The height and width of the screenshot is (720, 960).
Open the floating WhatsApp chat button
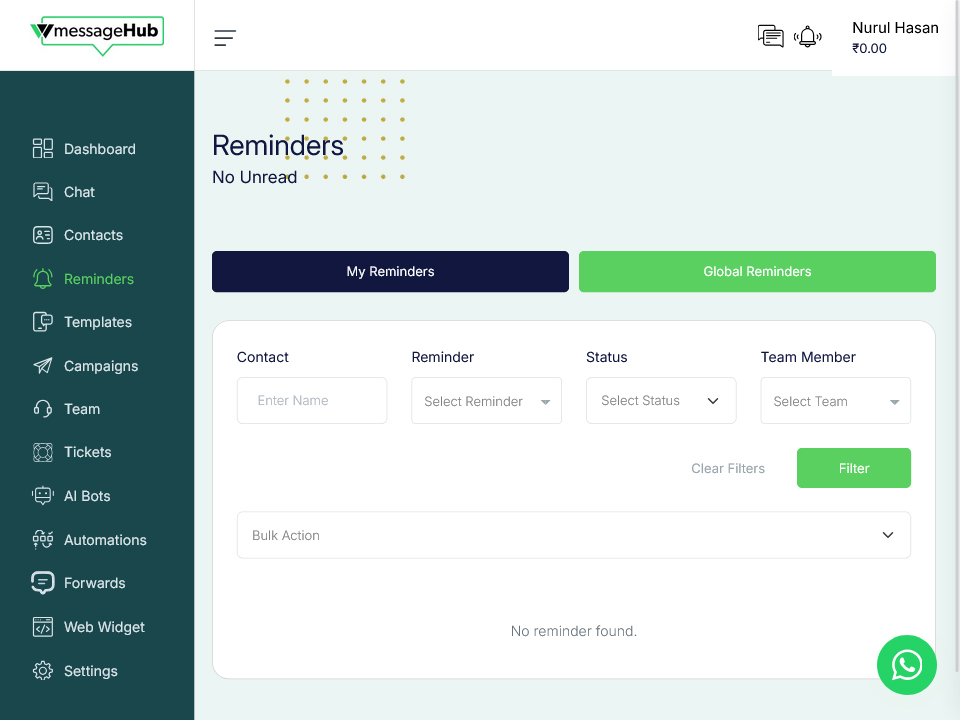click(906, 665)
